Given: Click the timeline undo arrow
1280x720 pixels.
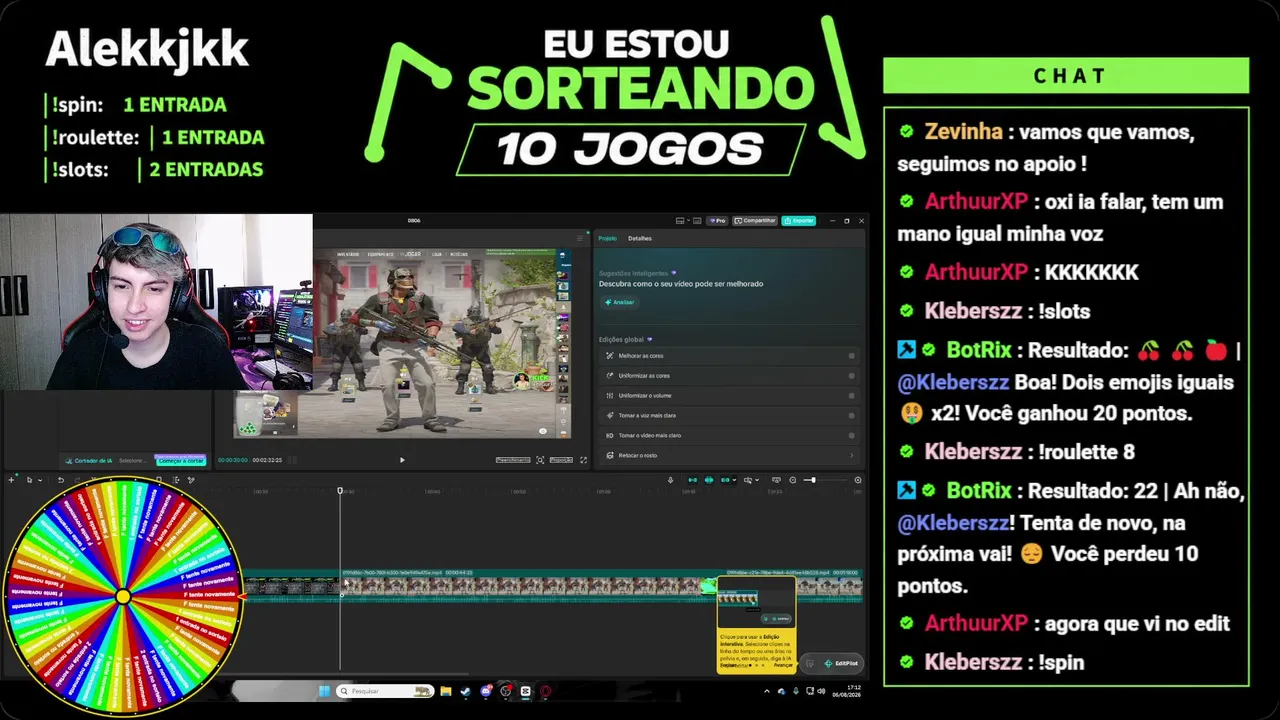Looking at the screenshot, I should [60, 480].
